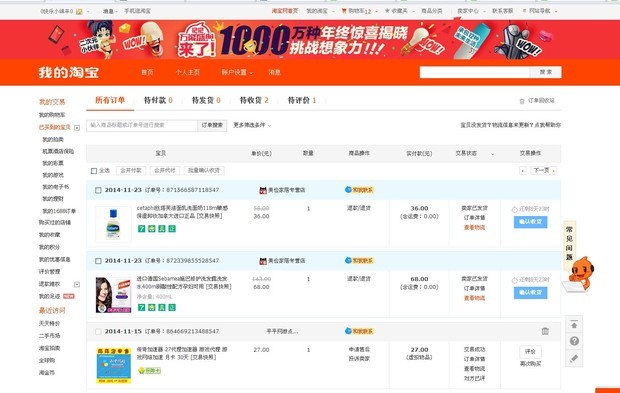Click 申请售后 for the accelerator order
This screenshot has width=620, height=393.
click(359, 350)
